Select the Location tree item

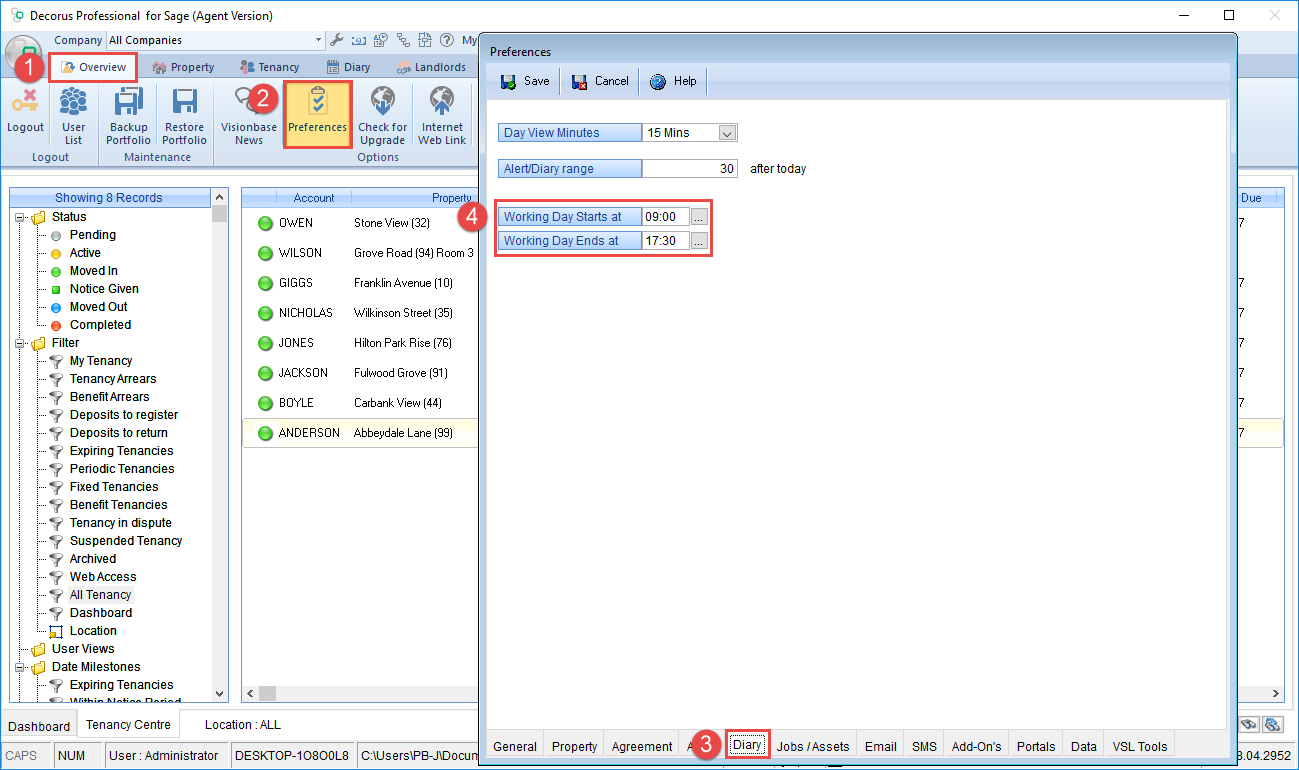point(93,631)
